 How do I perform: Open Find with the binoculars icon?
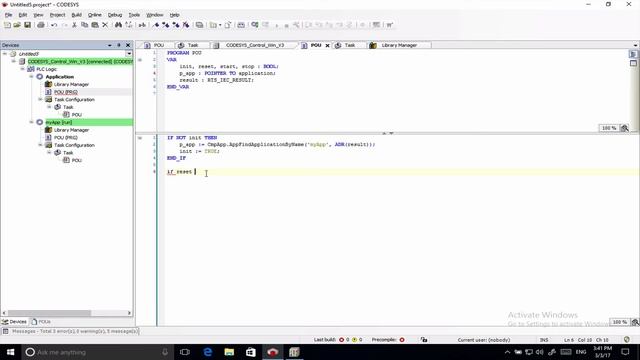[118, 25]
